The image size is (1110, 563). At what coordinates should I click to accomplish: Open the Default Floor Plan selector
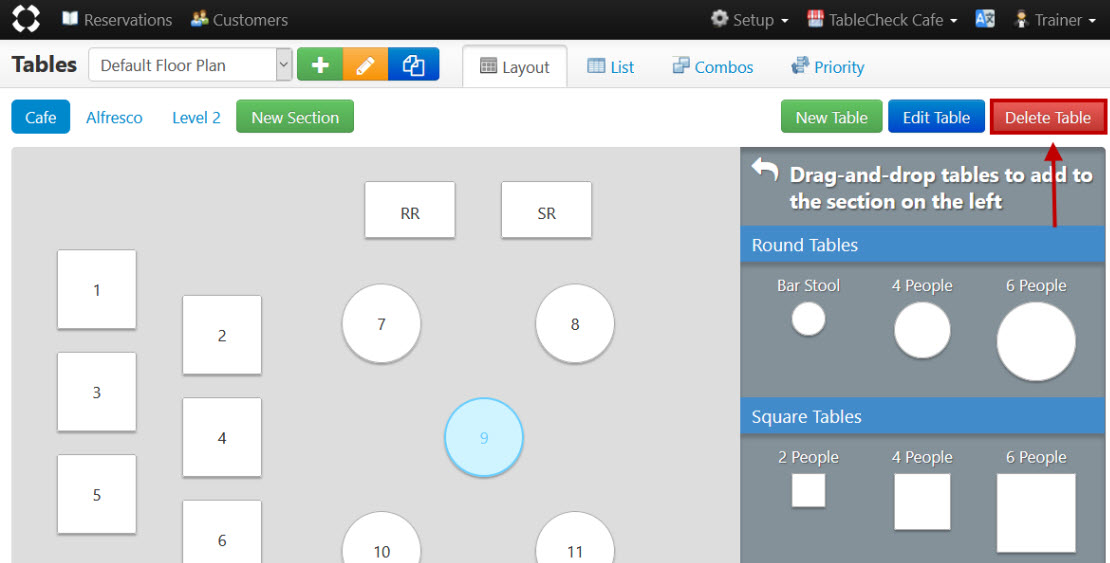tap(190, 65)
